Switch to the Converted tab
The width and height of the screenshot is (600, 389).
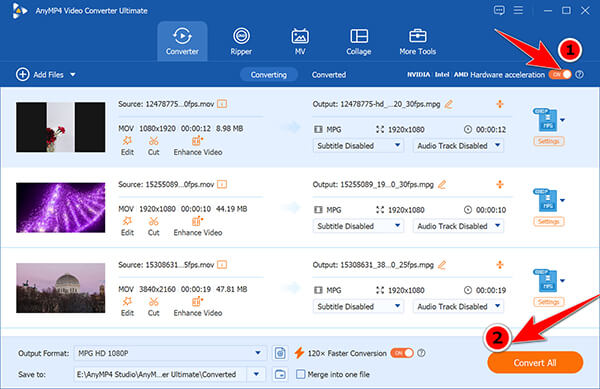[x=329, y=75]
